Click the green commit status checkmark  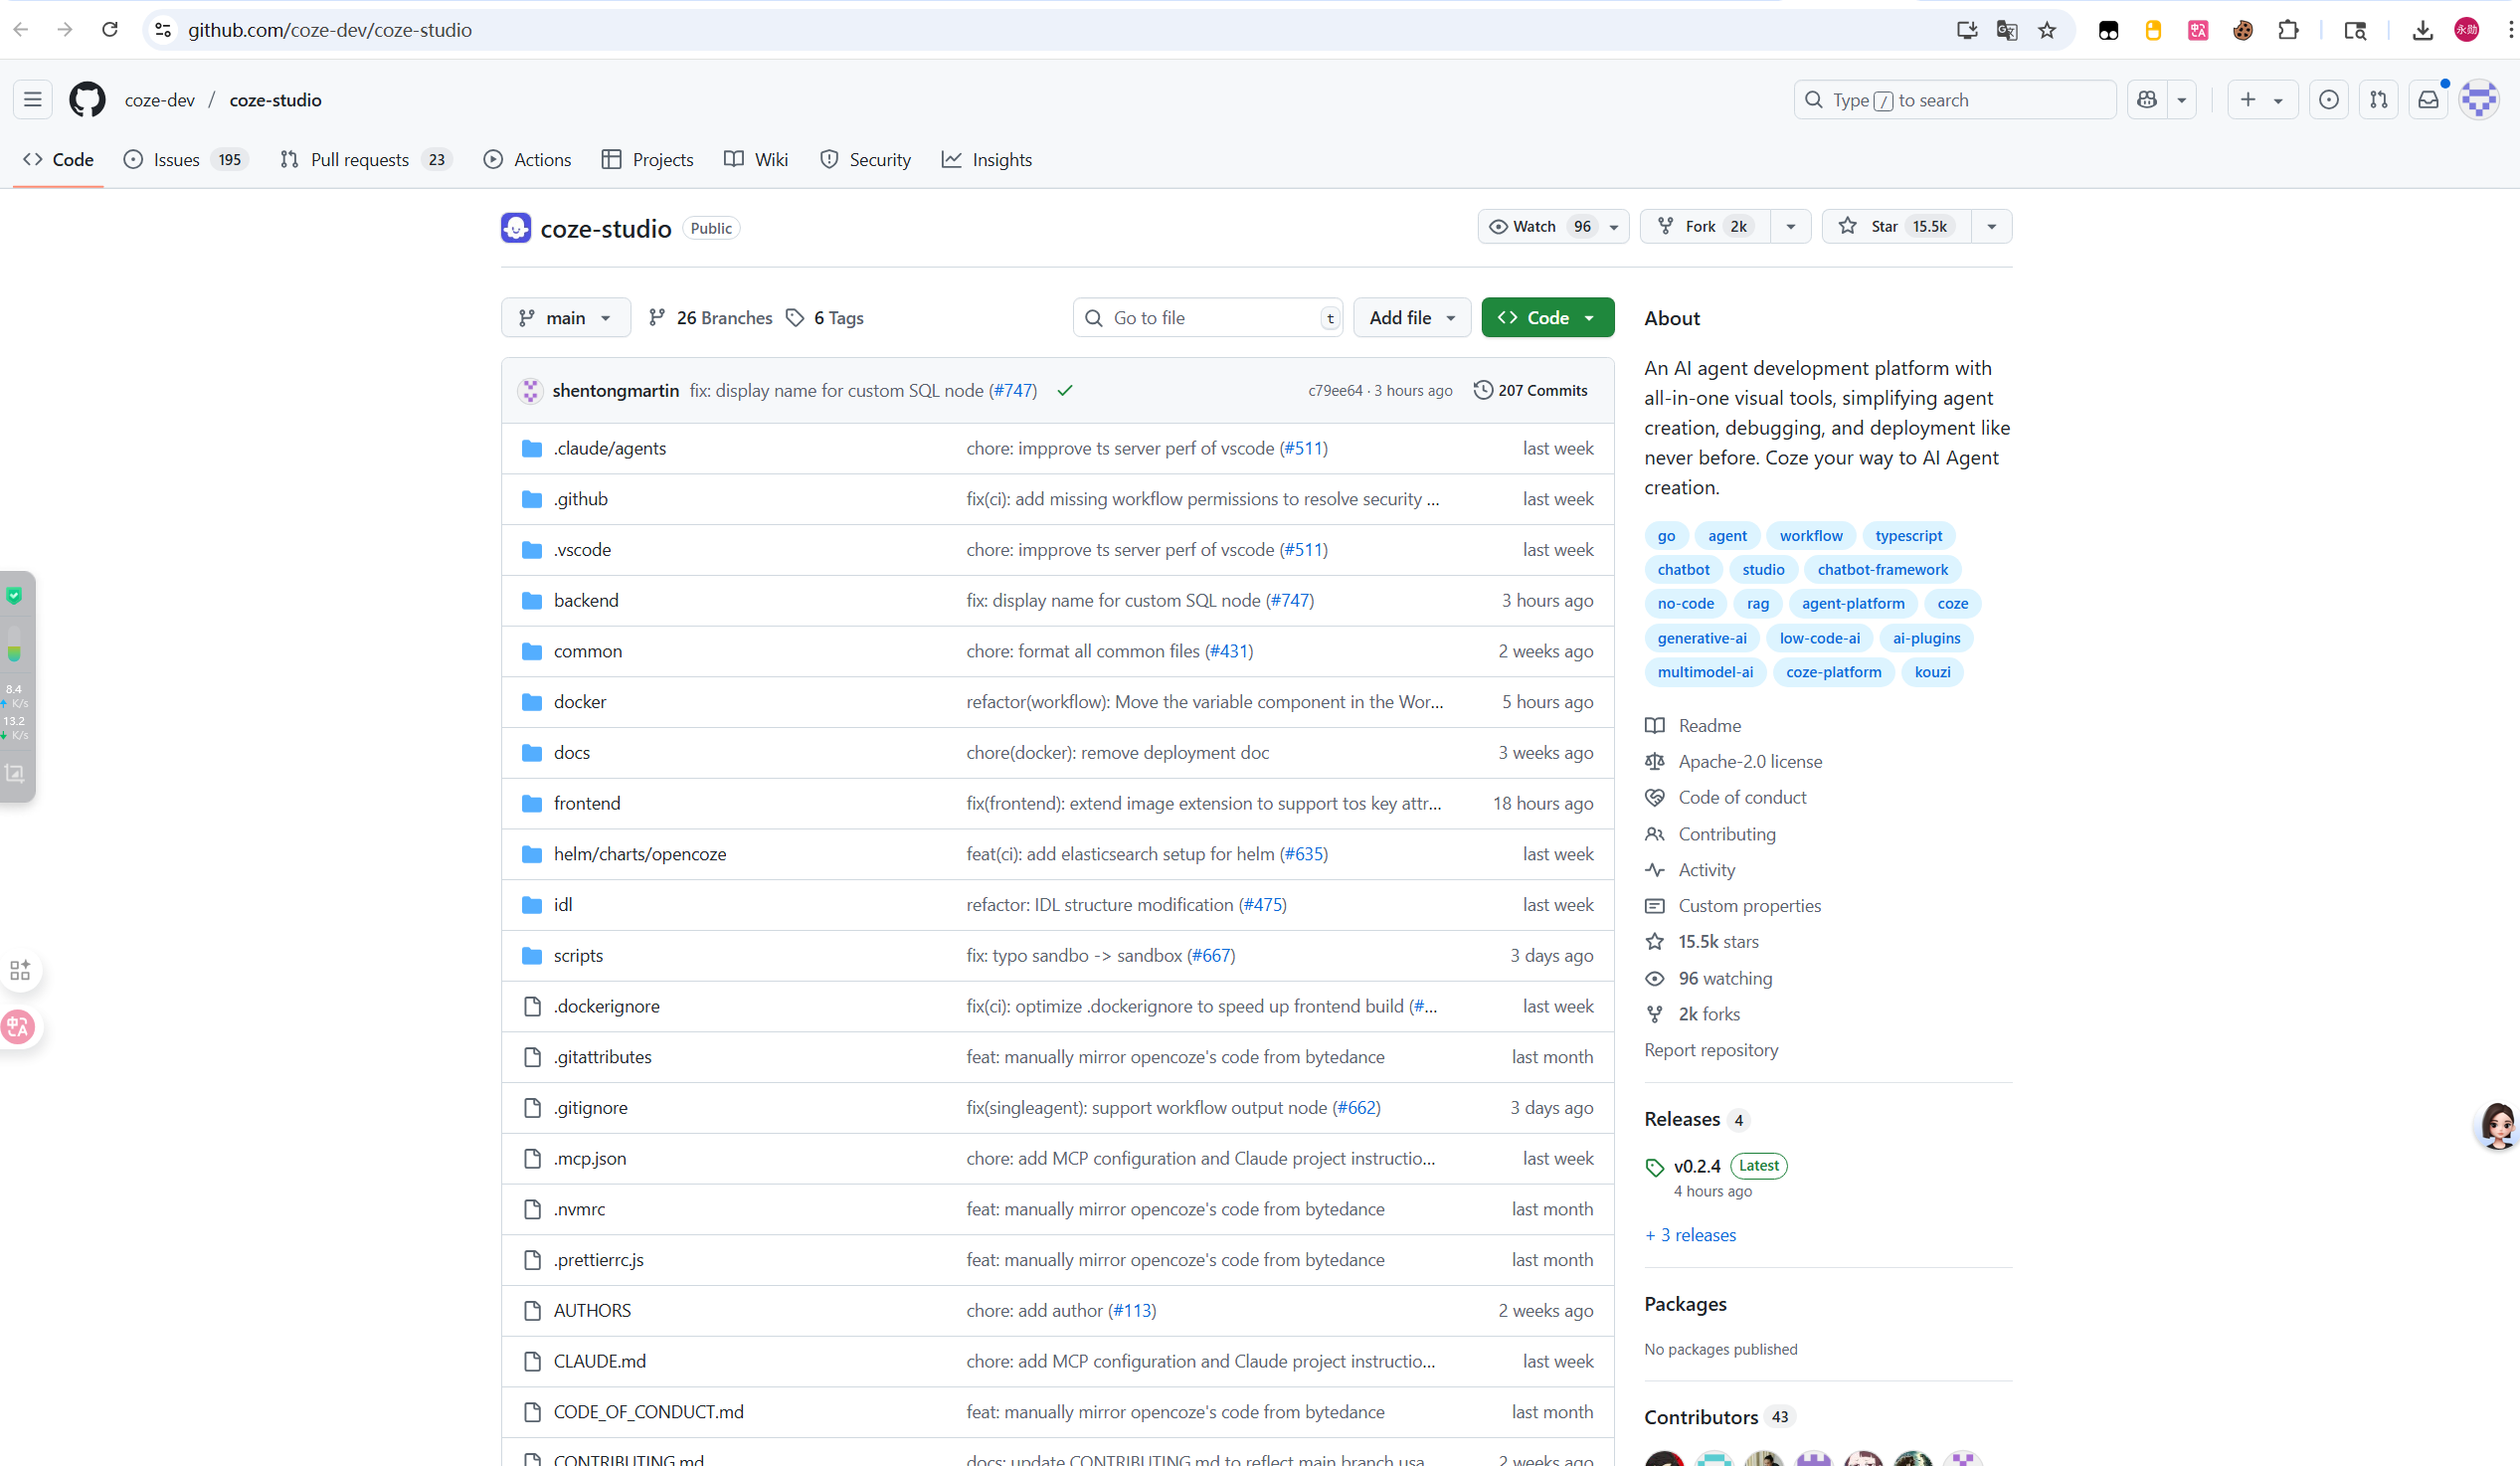pyautogui.click(x=1065, y=391)
